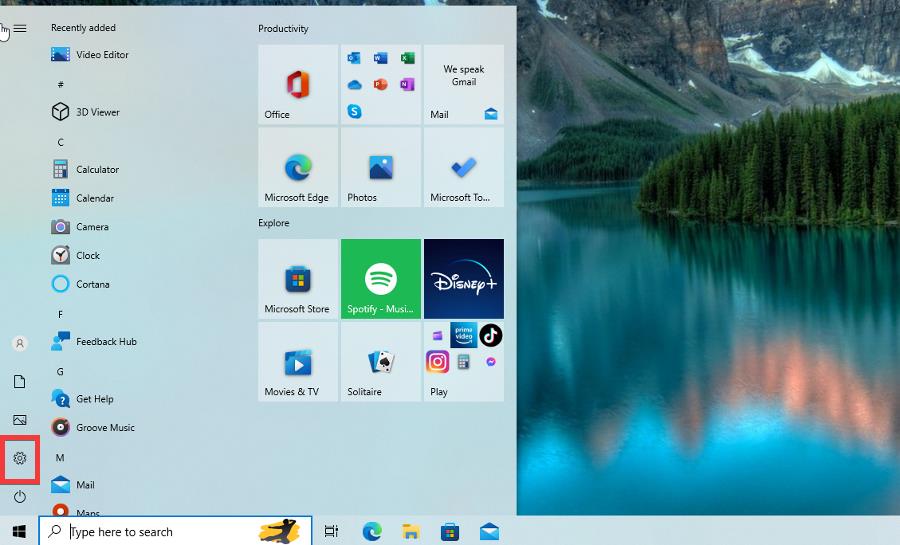Screen dimensions: 900x545
Task: Launch Cortana from app list
Action: (80, 284)
